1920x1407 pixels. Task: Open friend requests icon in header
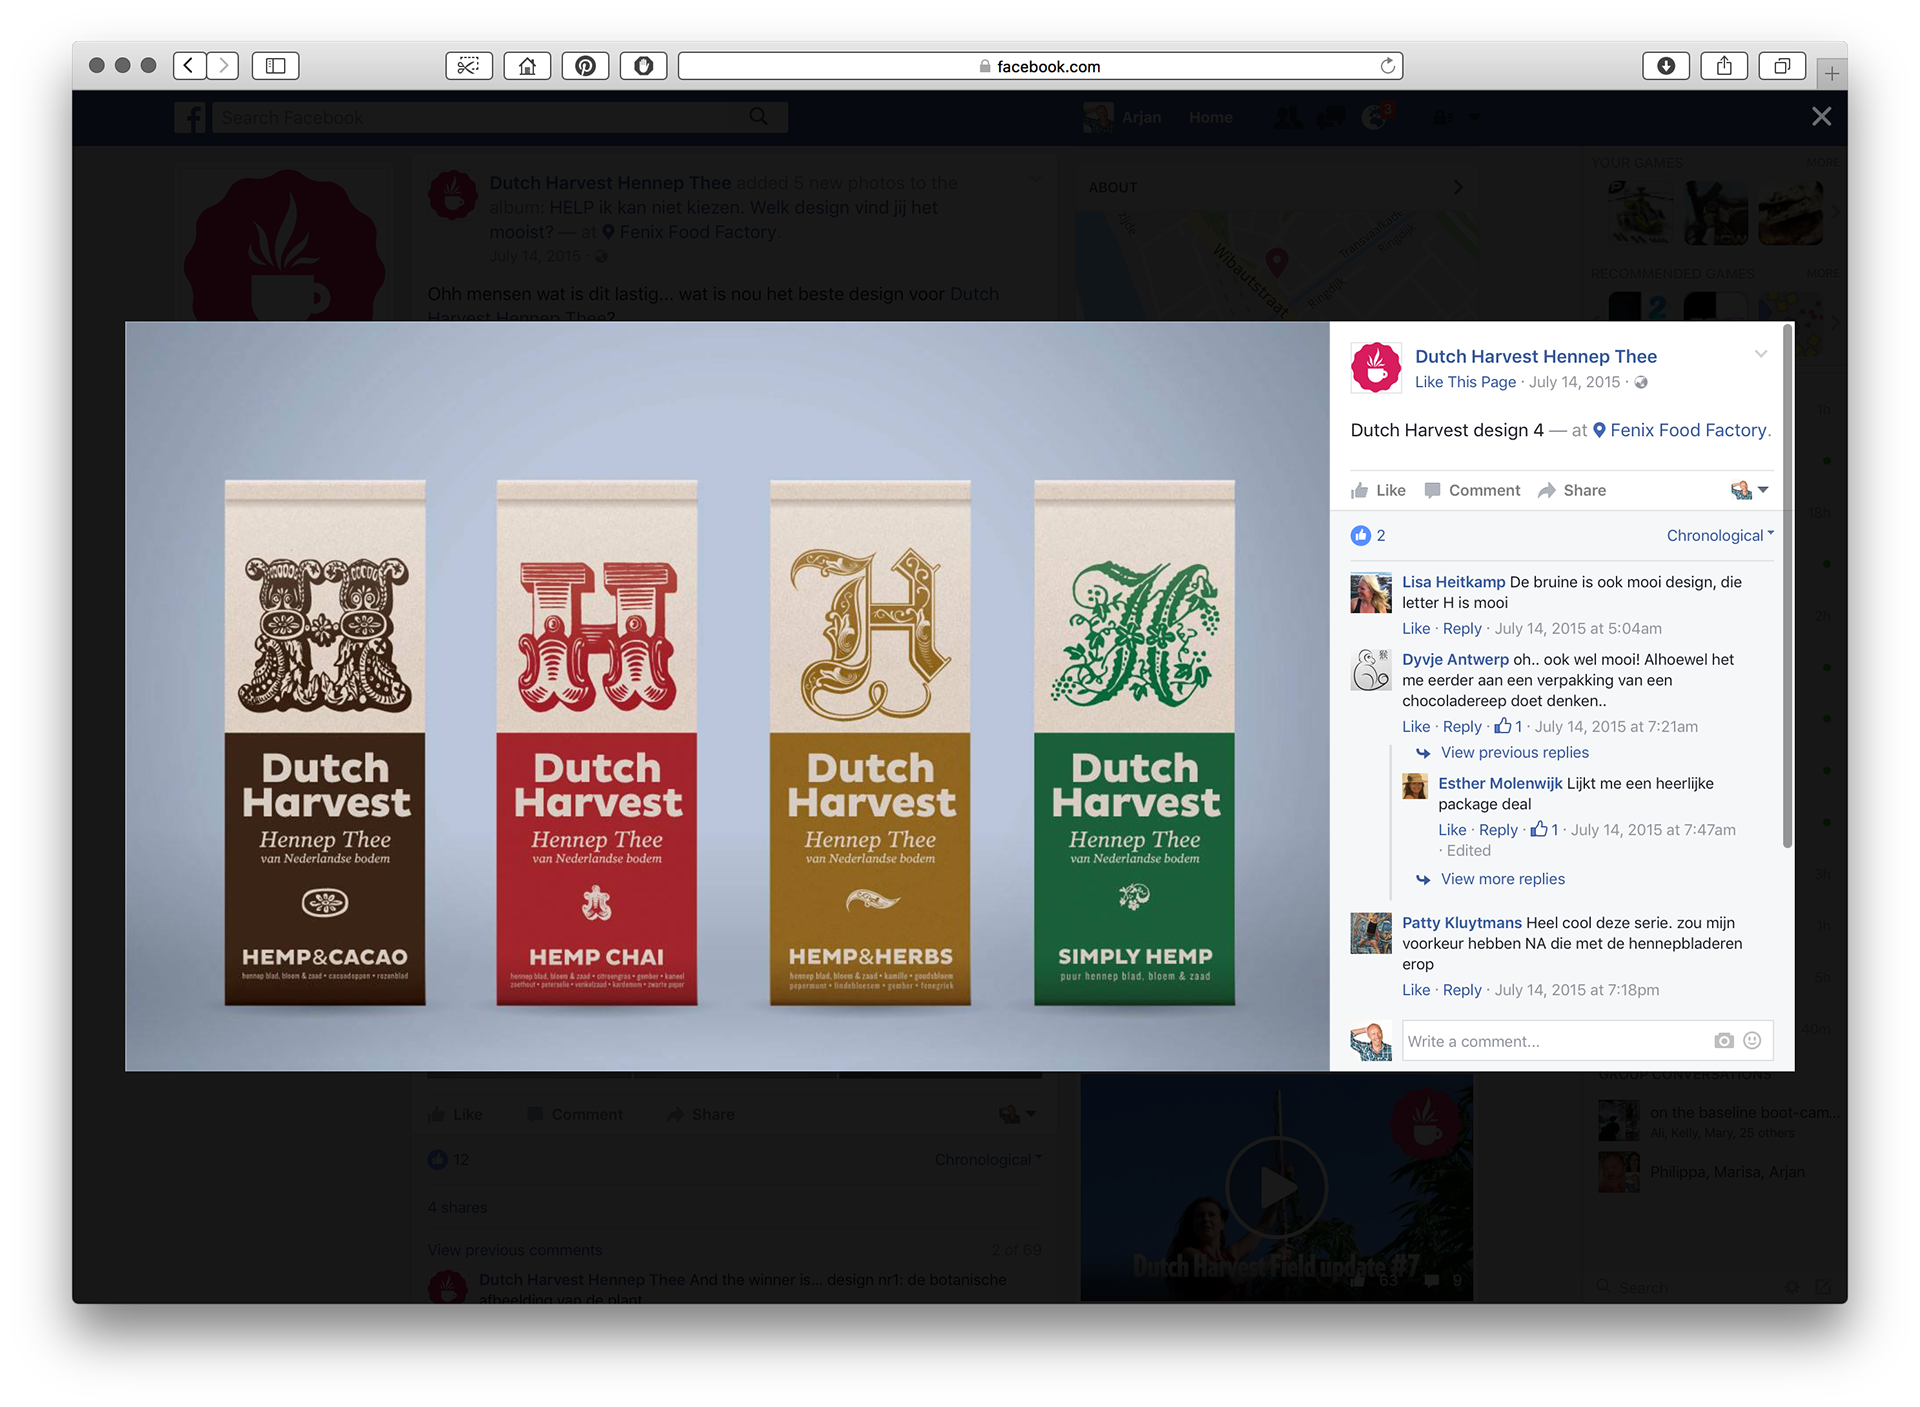(1287, 118)
